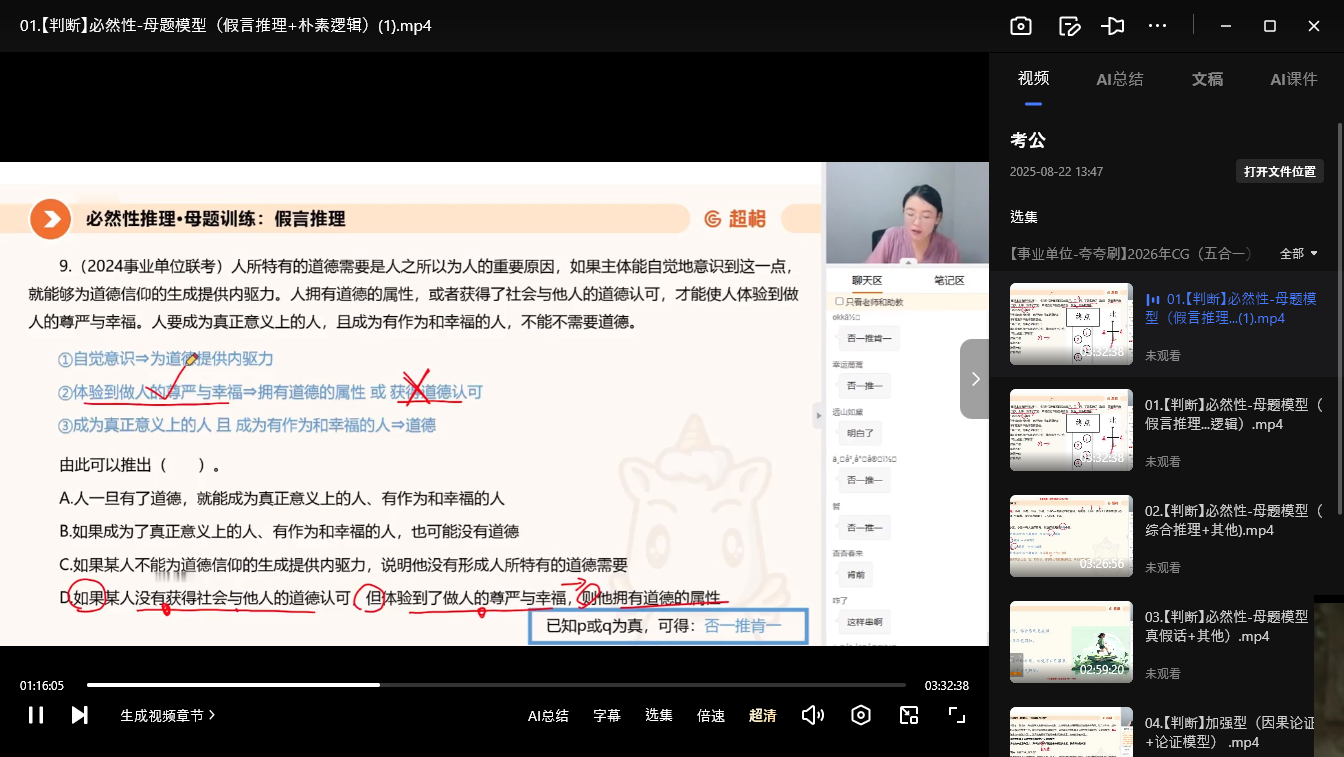
Task: Switch to the AI总结 tab
Action: tap(1120, 79)
